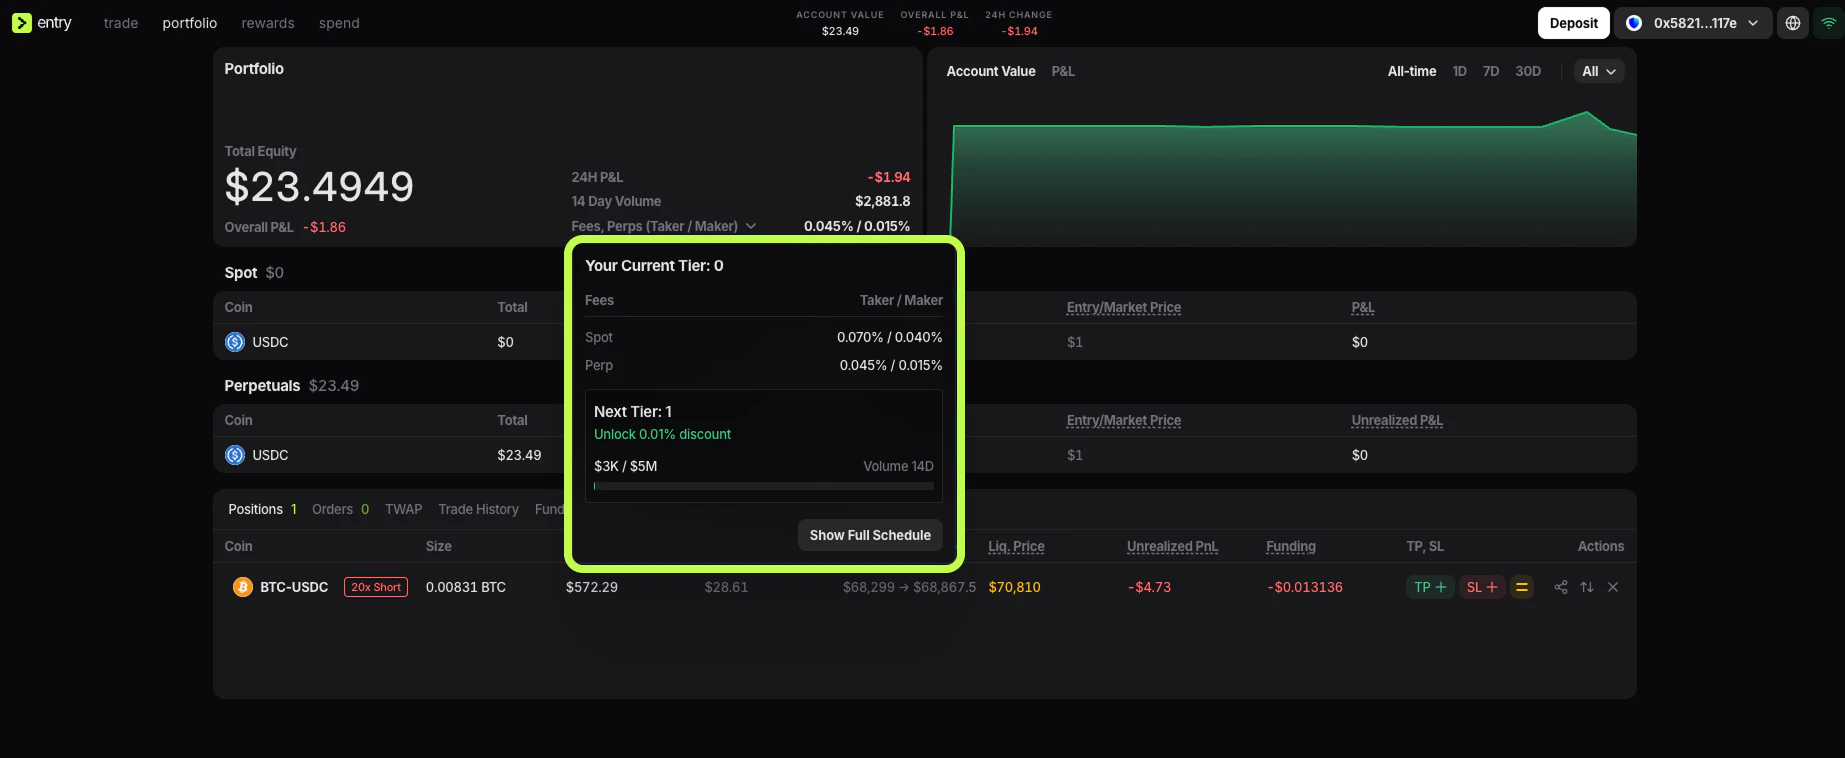Click the BTC-USDC position name
This screenshot has height=758, width=1845.
click(294, 587)
